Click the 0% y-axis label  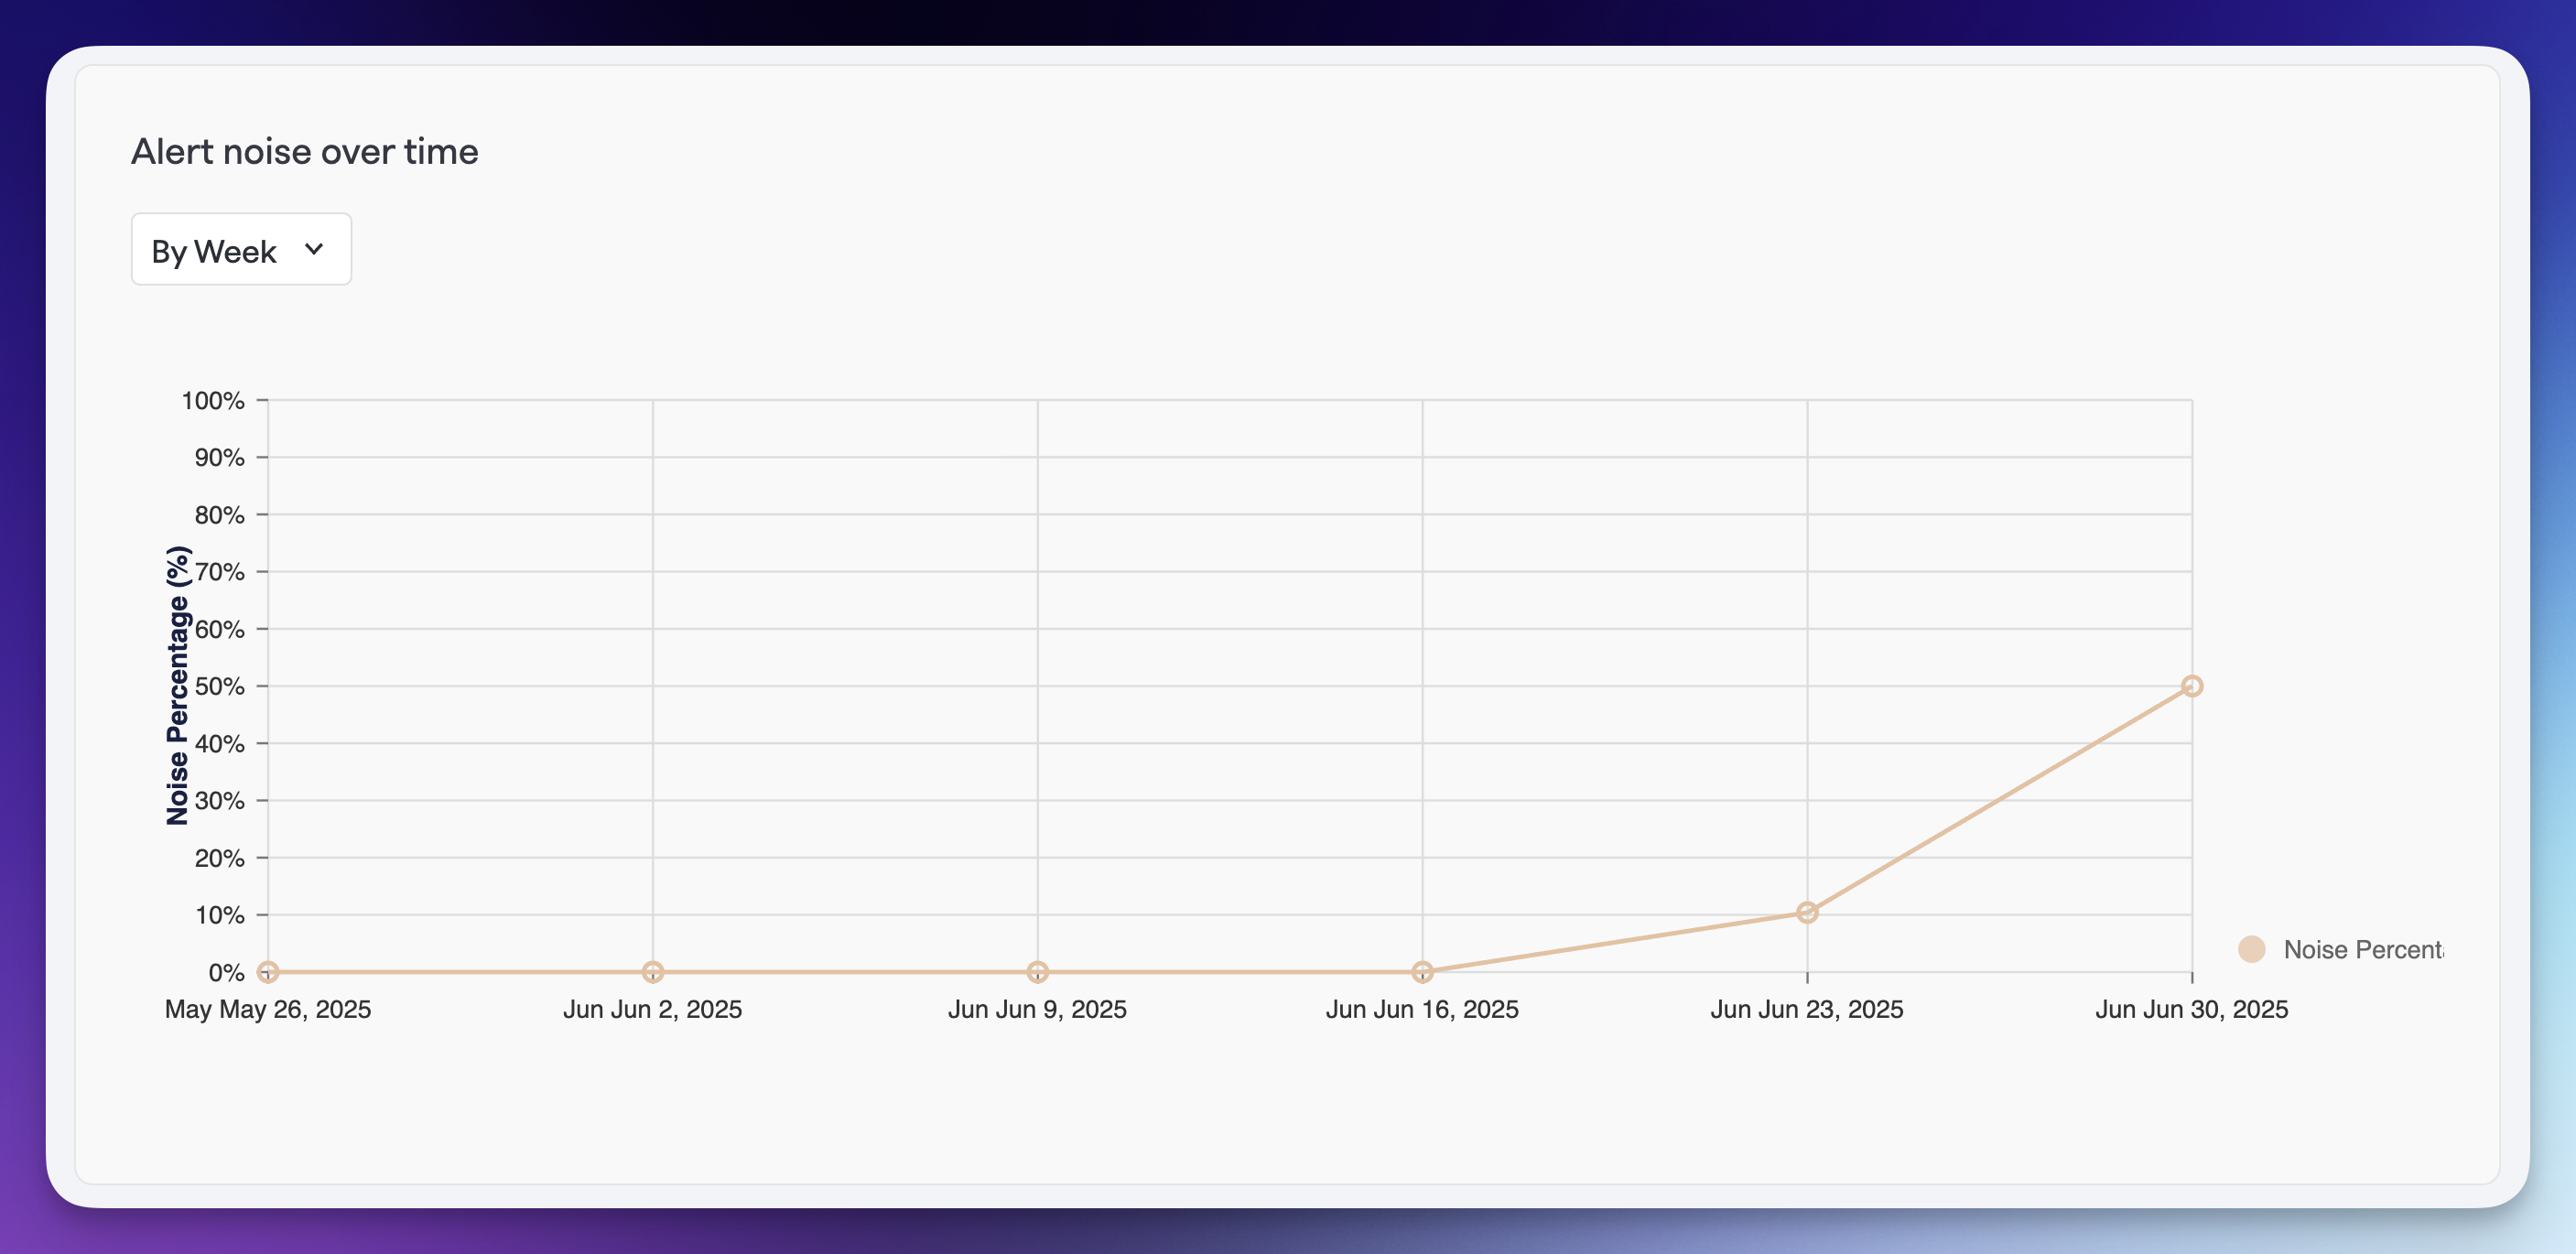227,972
